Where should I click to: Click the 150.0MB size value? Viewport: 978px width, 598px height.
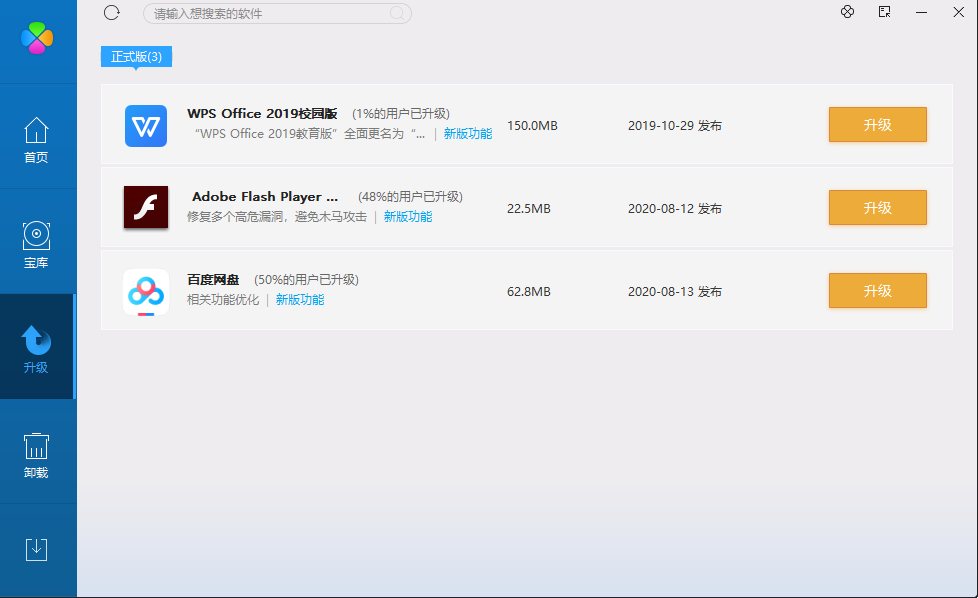532,125
